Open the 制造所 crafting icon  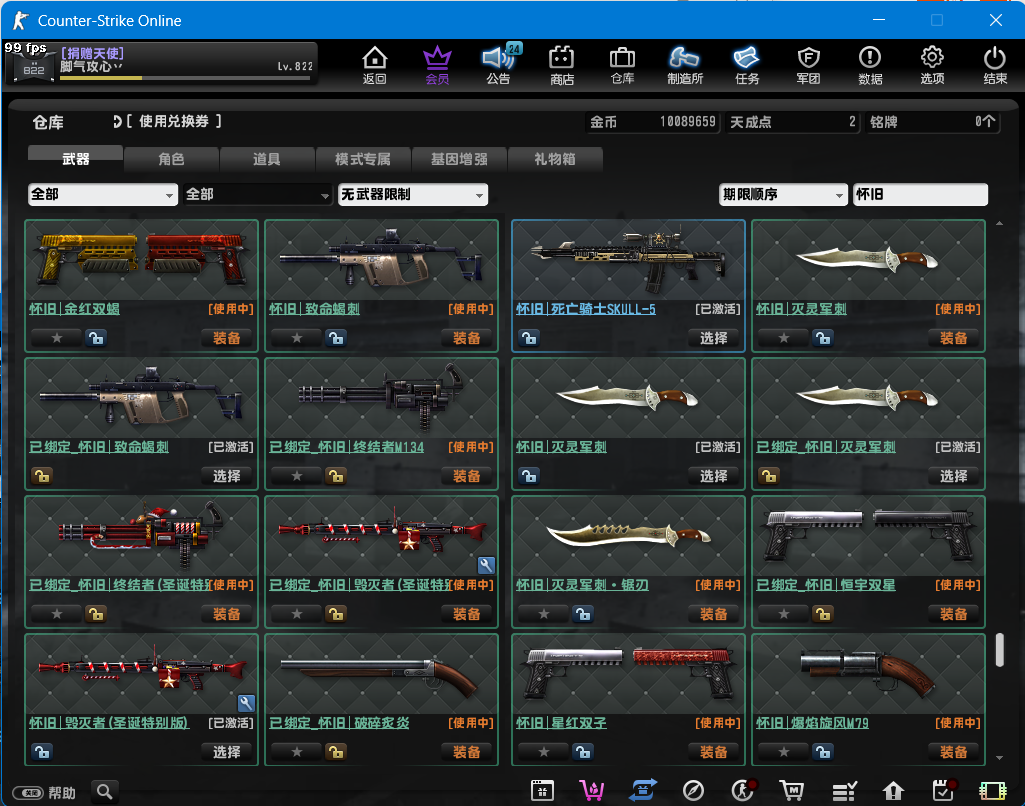tap(684, 65)
